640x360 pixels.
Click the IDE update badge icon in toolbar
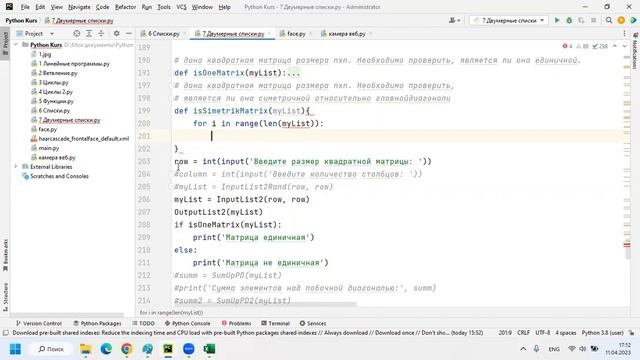pos(621,20)
